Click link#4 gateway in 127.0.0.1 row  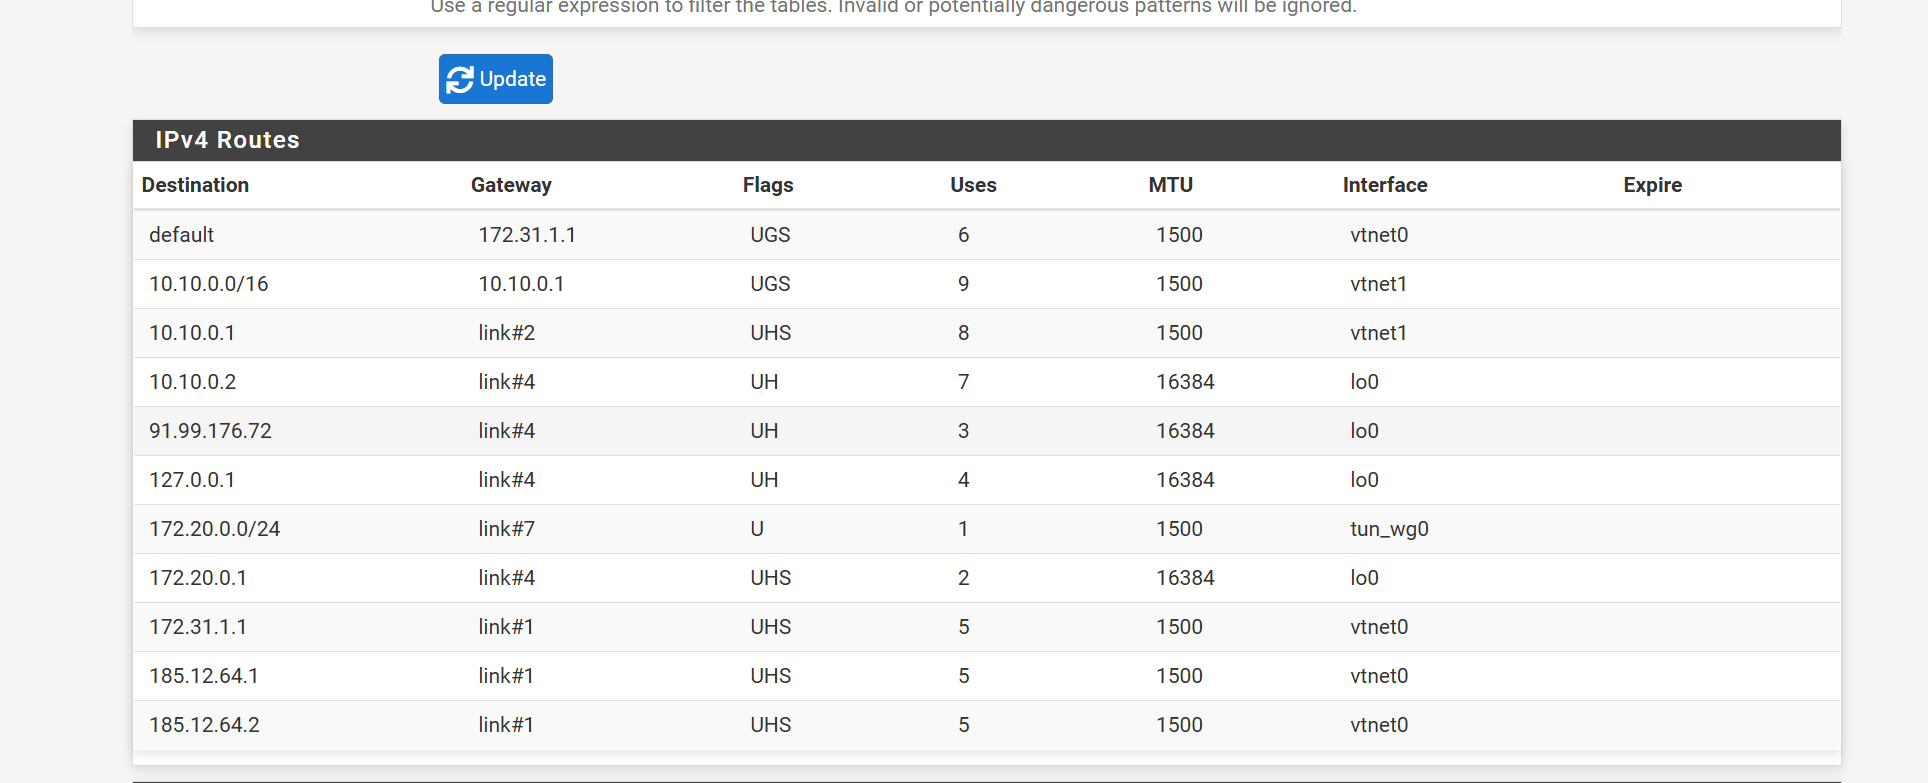click(506, 480)
